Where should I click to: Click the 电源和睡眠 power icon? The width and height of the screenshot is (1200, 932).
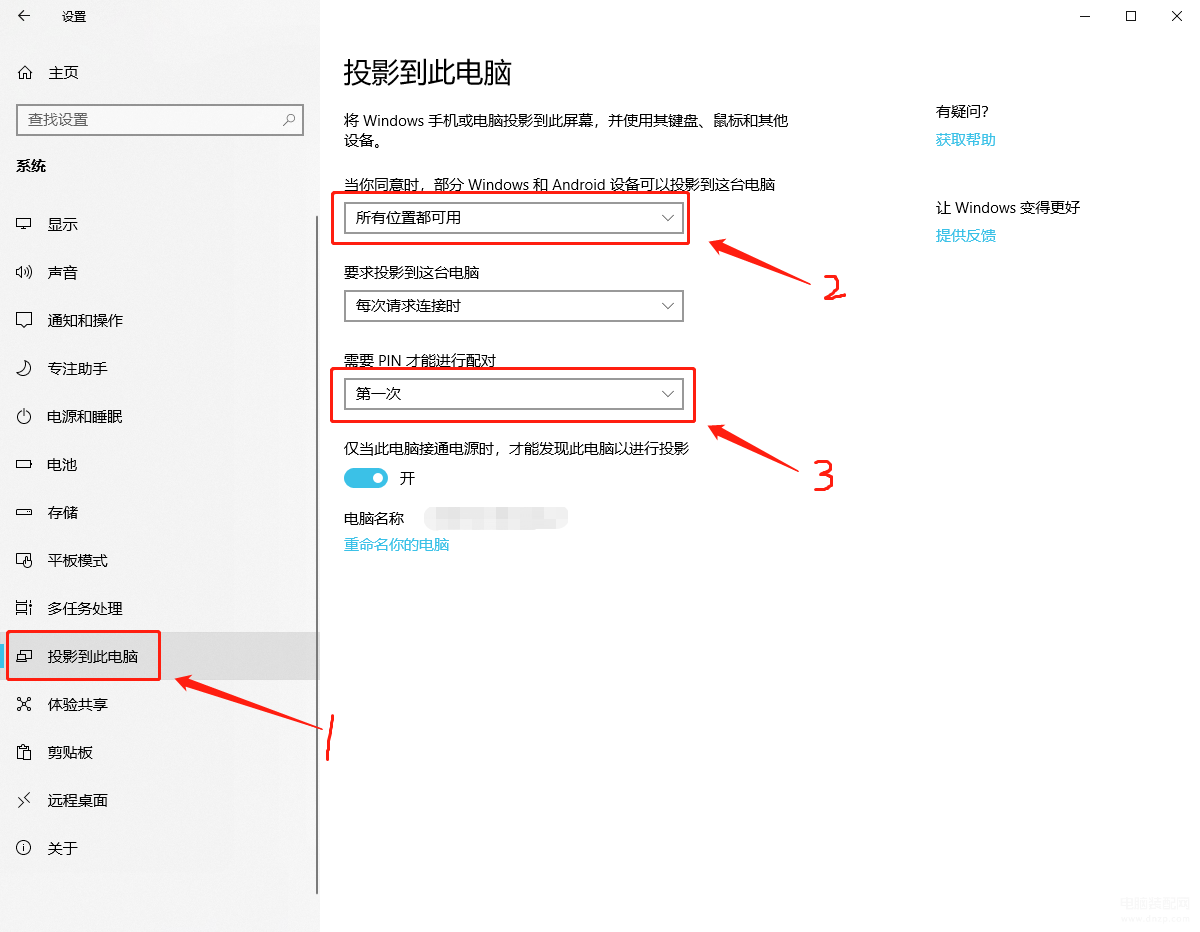(25, 416)
